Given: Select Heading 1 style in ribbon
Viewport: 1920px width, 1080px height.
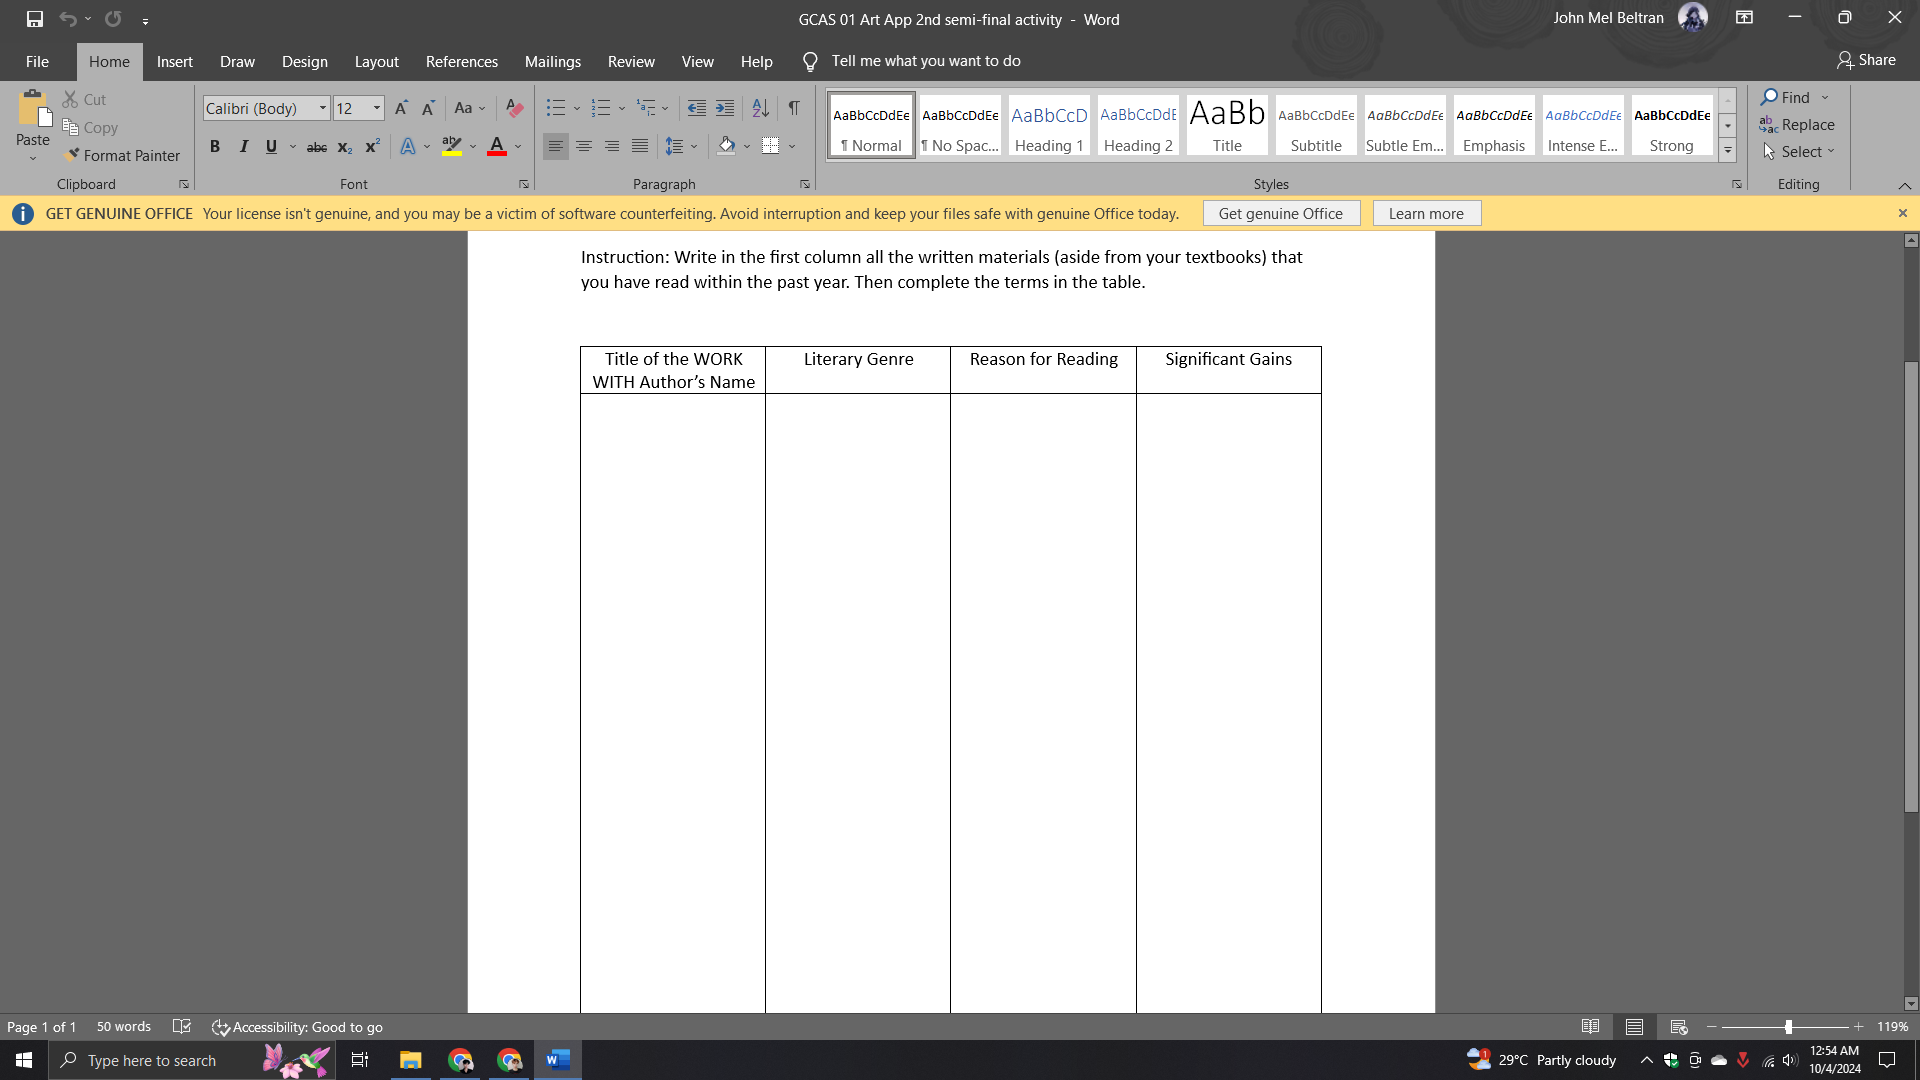Looking at the screenshot, I should [x=1048, y=127].
